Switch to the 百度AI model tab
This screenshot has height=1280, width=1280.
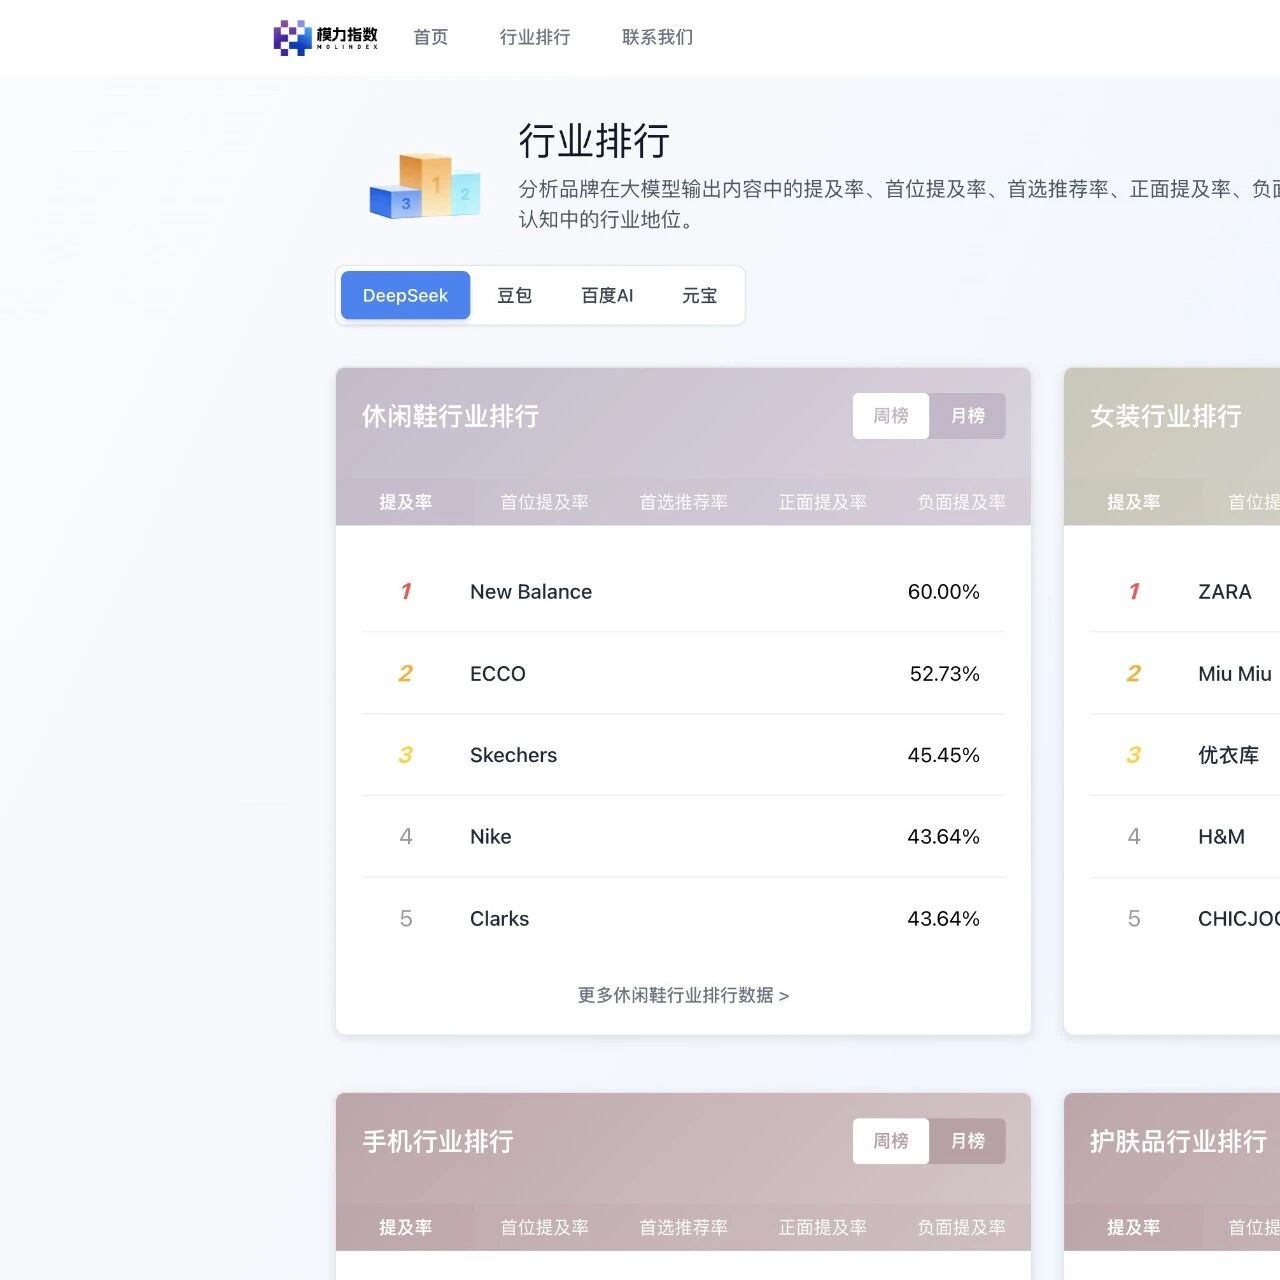click(607, 295)
